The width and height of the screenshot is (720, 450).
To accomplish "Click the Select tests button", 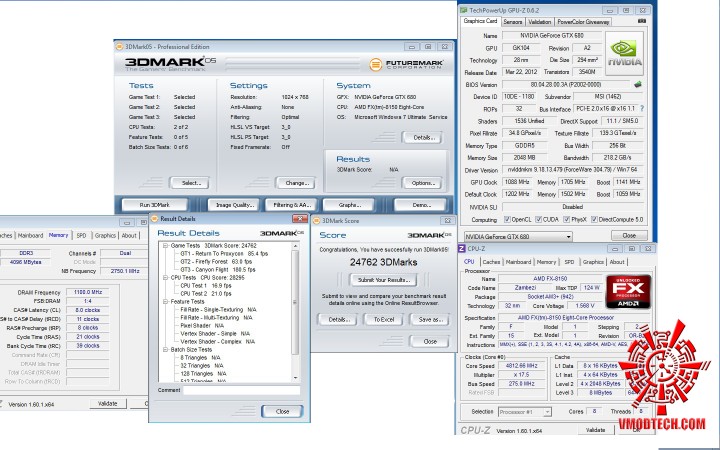I will tap(190, 183).
